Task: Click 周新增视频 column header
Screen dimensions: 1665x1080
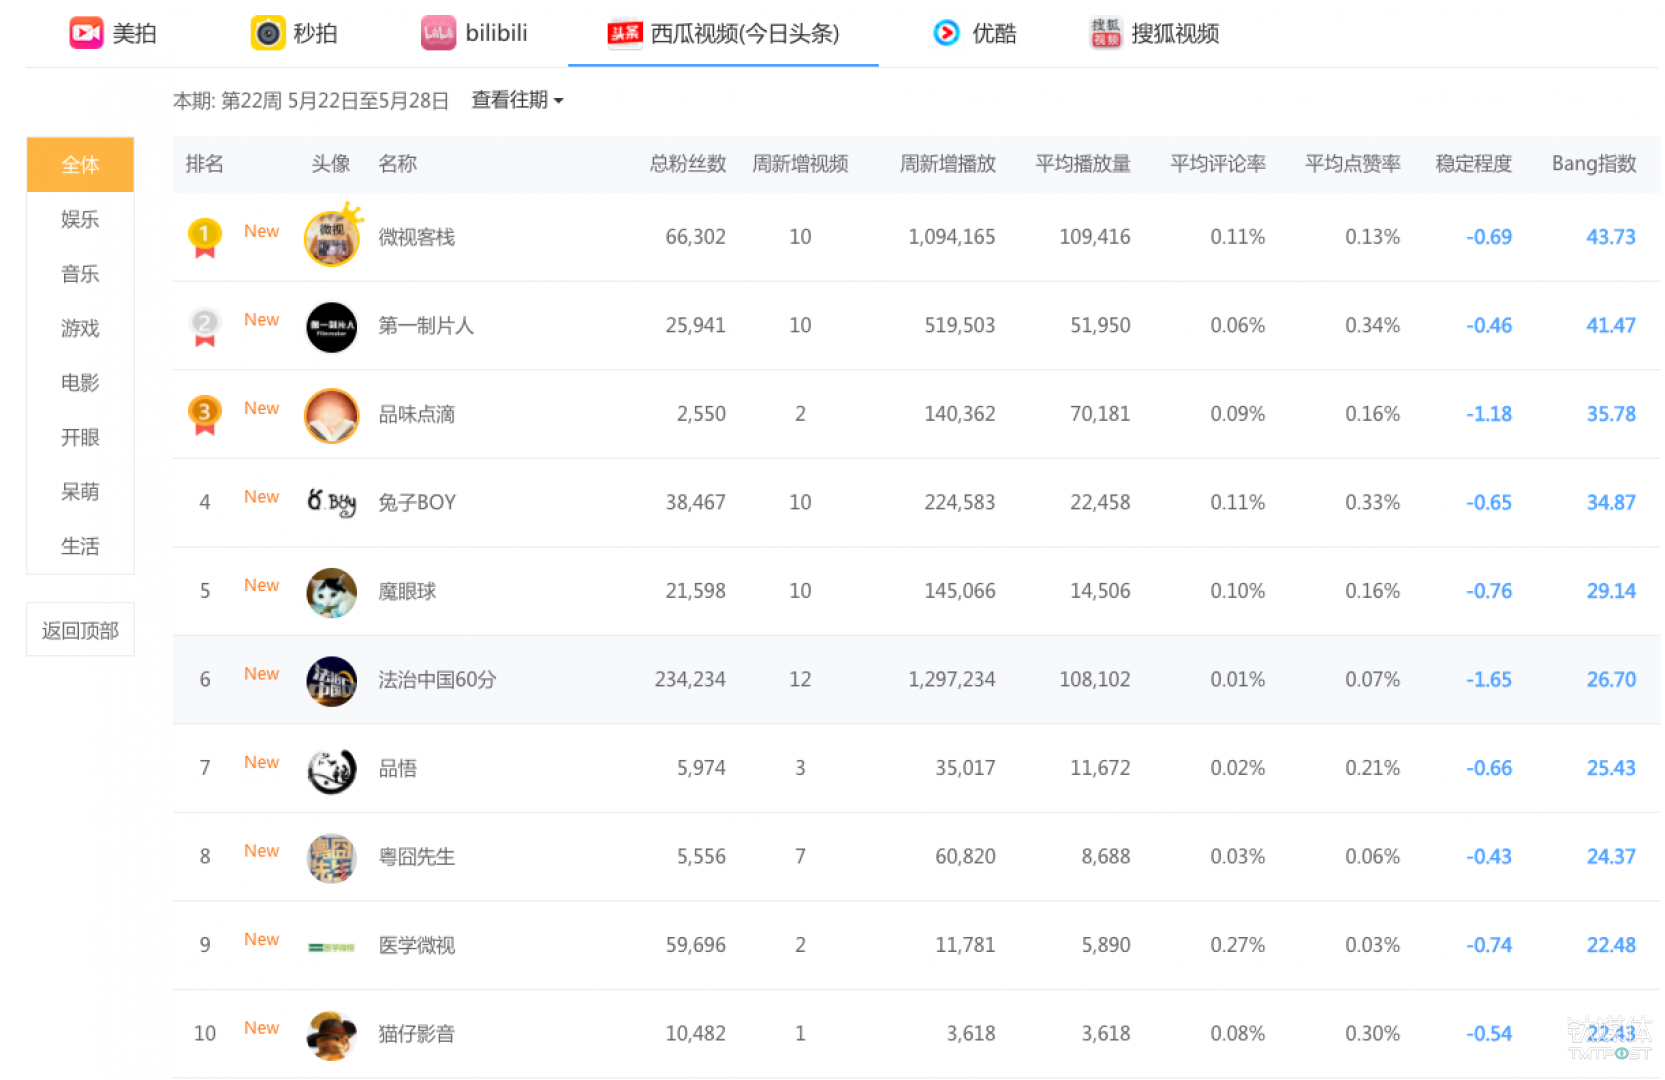Action: tap(800, 164)
